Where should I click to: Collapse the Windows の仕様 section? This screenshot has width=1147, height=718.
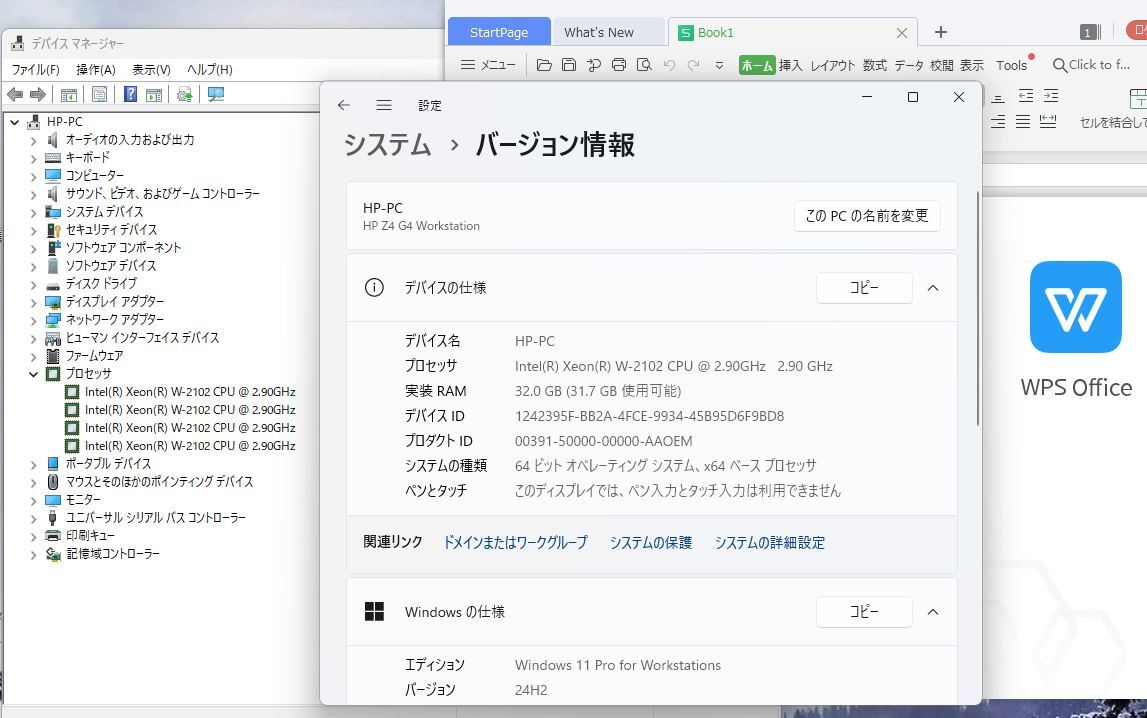coord(933,612)
